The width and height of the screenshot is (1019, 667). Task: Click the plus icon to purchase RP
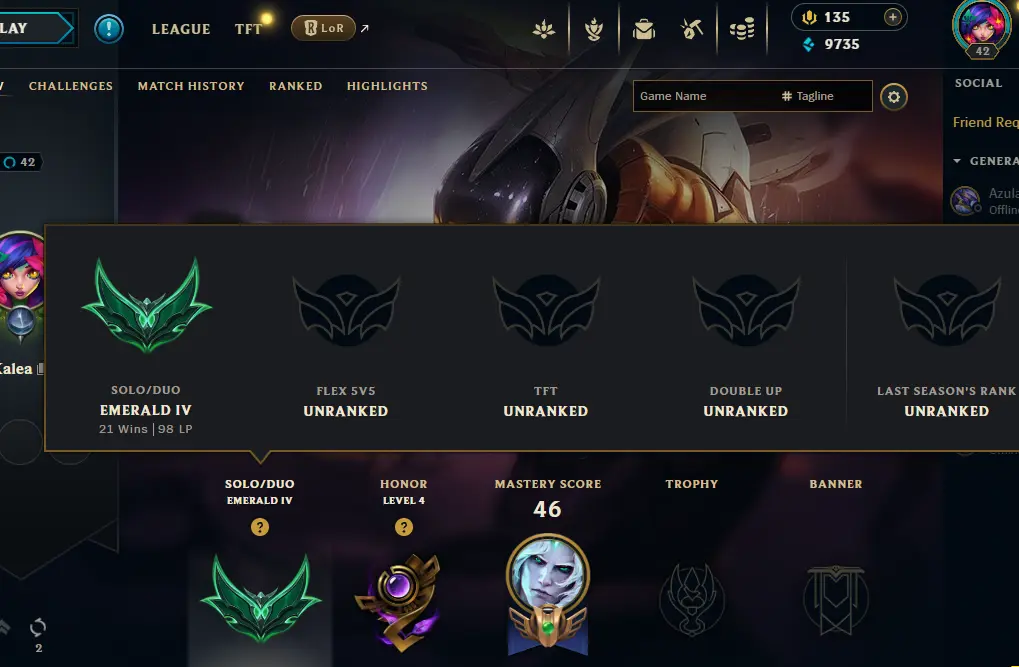point(893,17)
